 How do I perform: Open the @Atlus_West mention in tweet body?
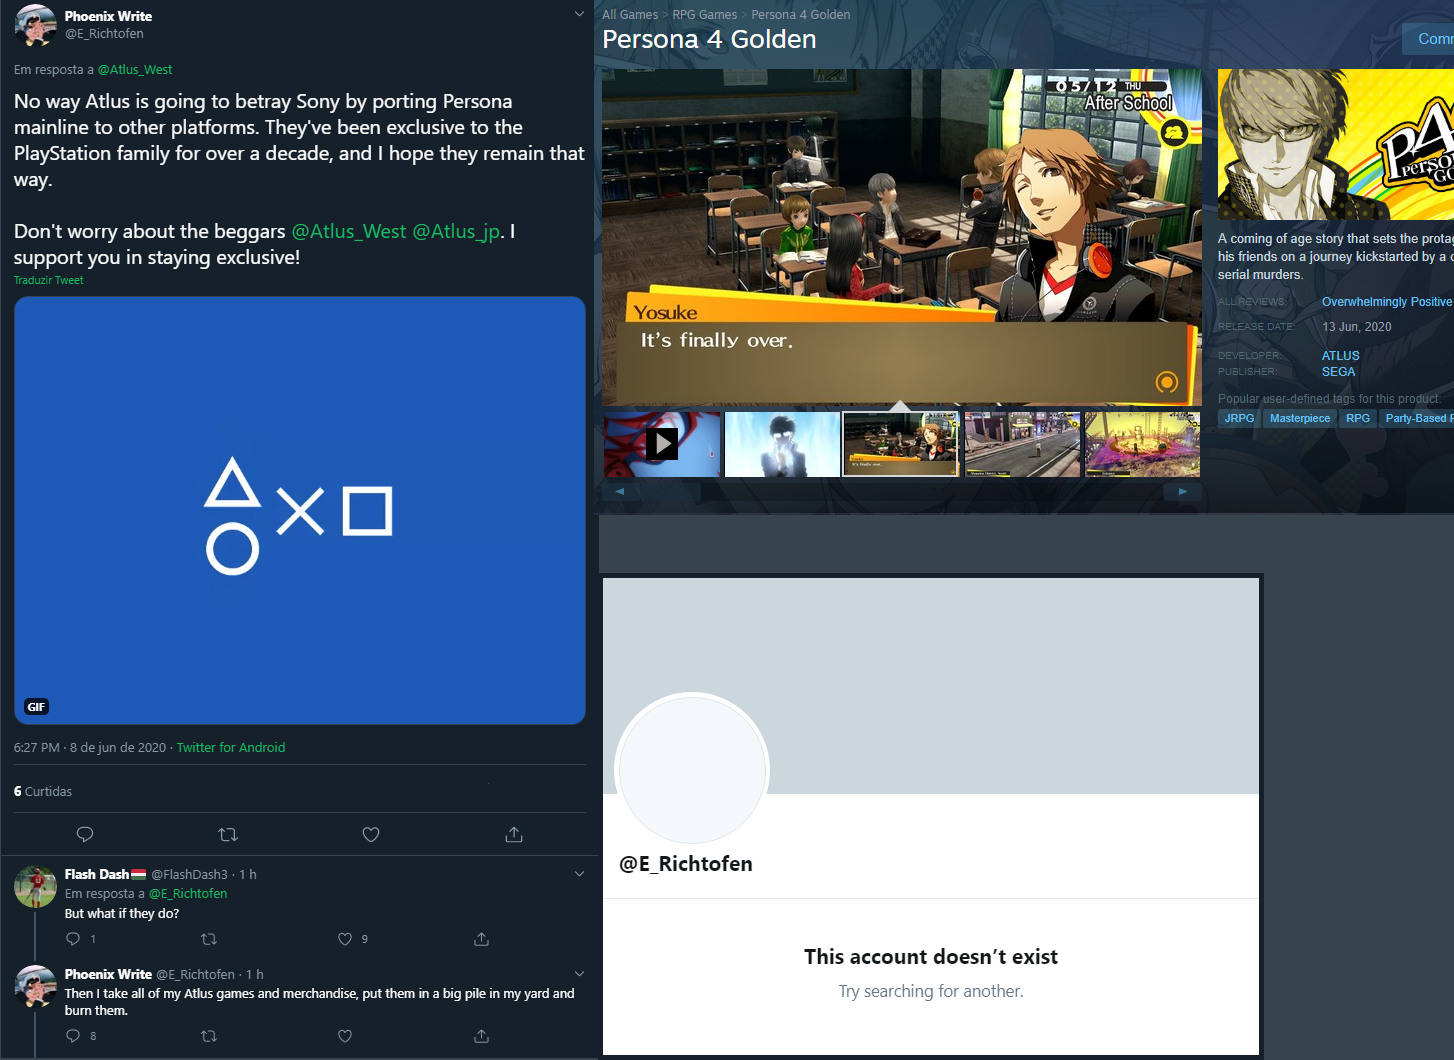(x=349, y=231)
